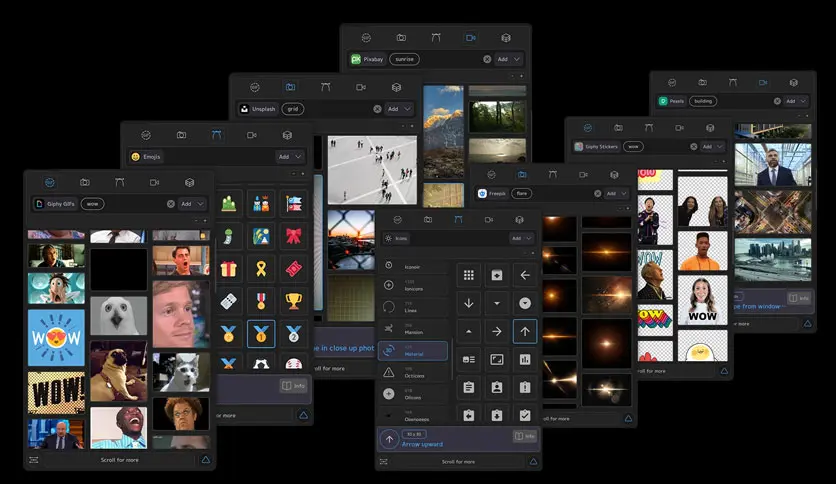The image size is (836, 484).
Task: Switch to photo tab in Unsplash panel
Action: coord(290,87)
